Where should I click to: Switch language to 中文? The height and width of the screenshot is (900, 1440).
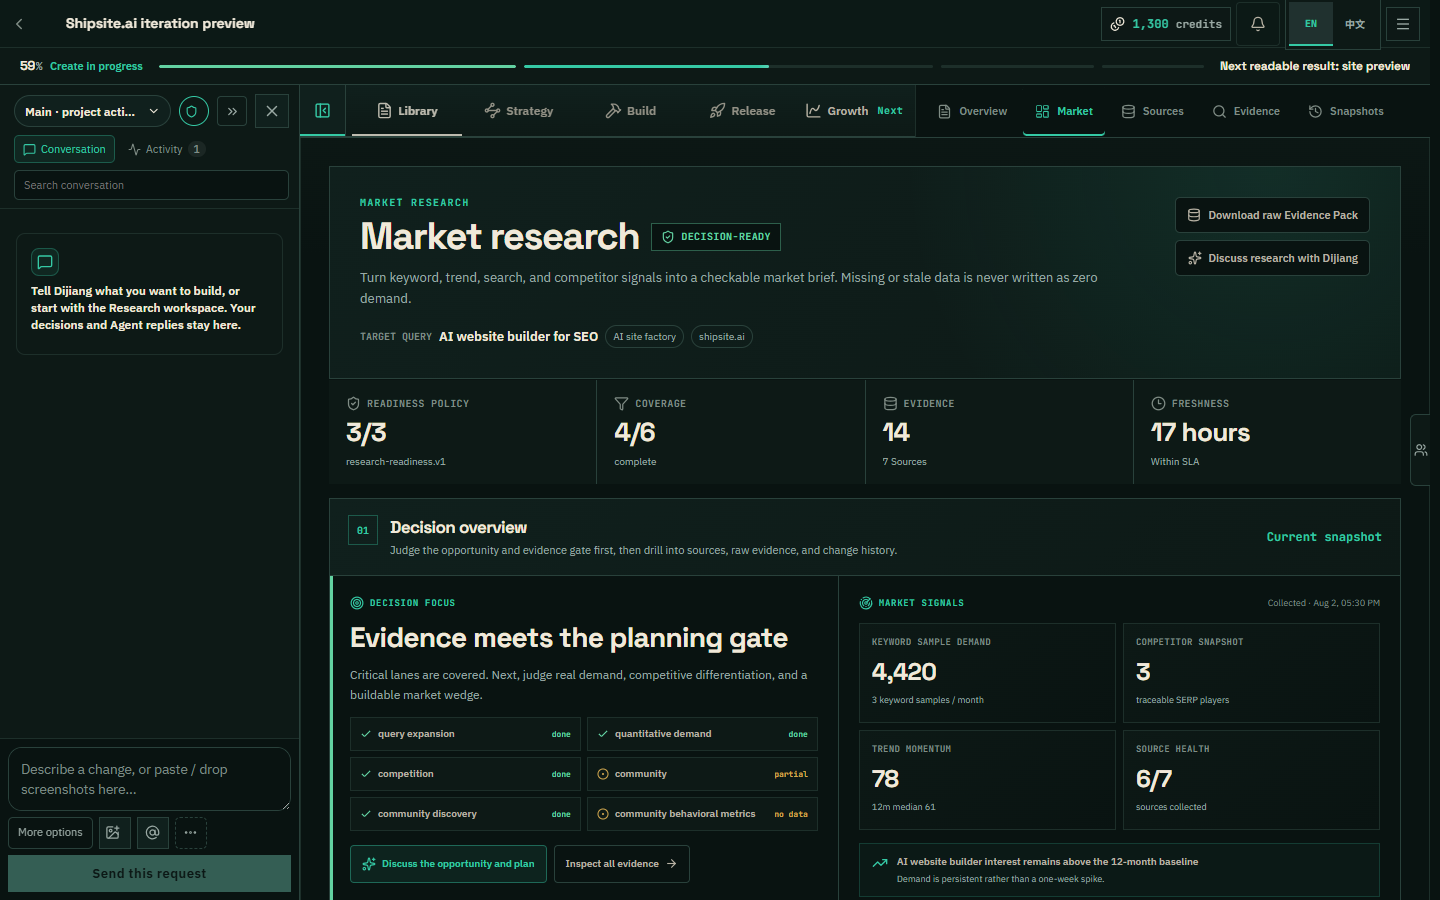pos(1355,24)
